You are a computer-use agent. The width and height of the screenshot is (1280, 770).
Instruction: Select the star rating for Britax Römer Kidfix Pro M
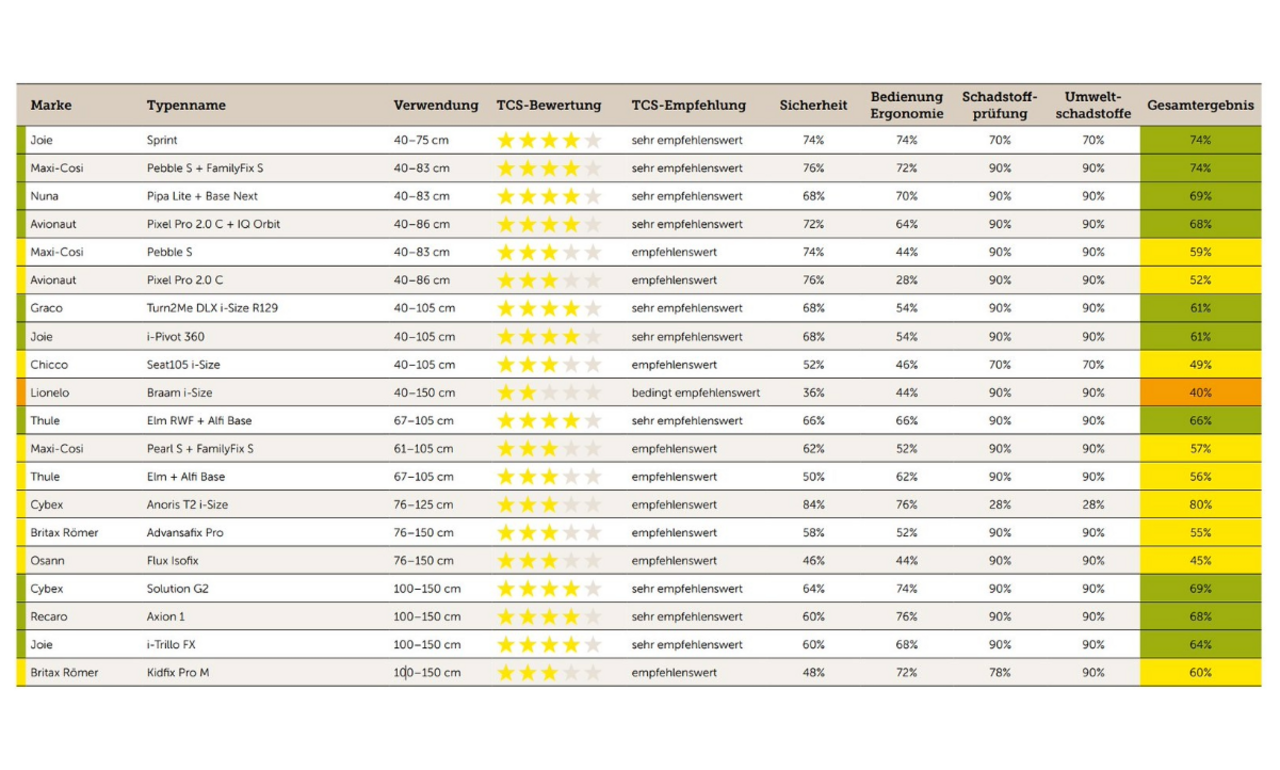pos(549,673)
